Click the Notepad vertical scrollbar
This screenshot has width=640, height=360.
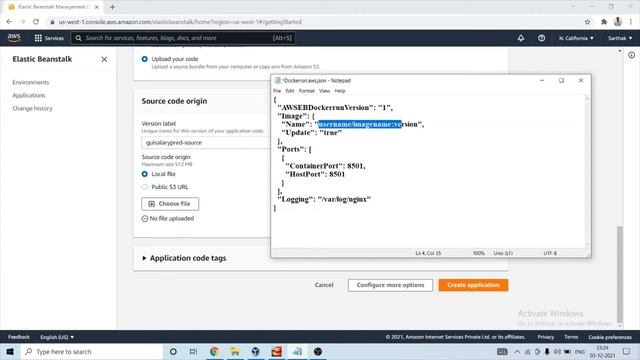tap(587, 171)
